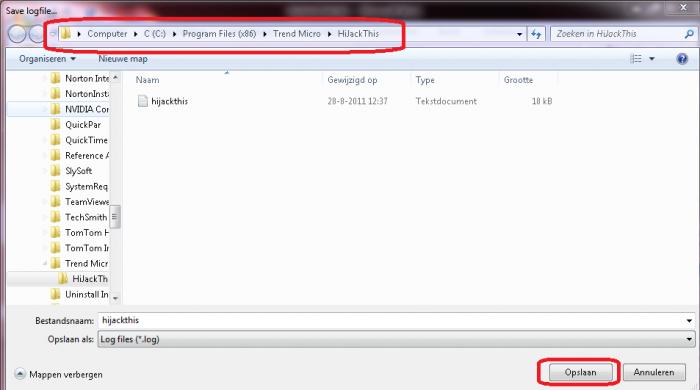
Task: Click the folder tree scroll down arrow
Action: click(x=115, y=298)
